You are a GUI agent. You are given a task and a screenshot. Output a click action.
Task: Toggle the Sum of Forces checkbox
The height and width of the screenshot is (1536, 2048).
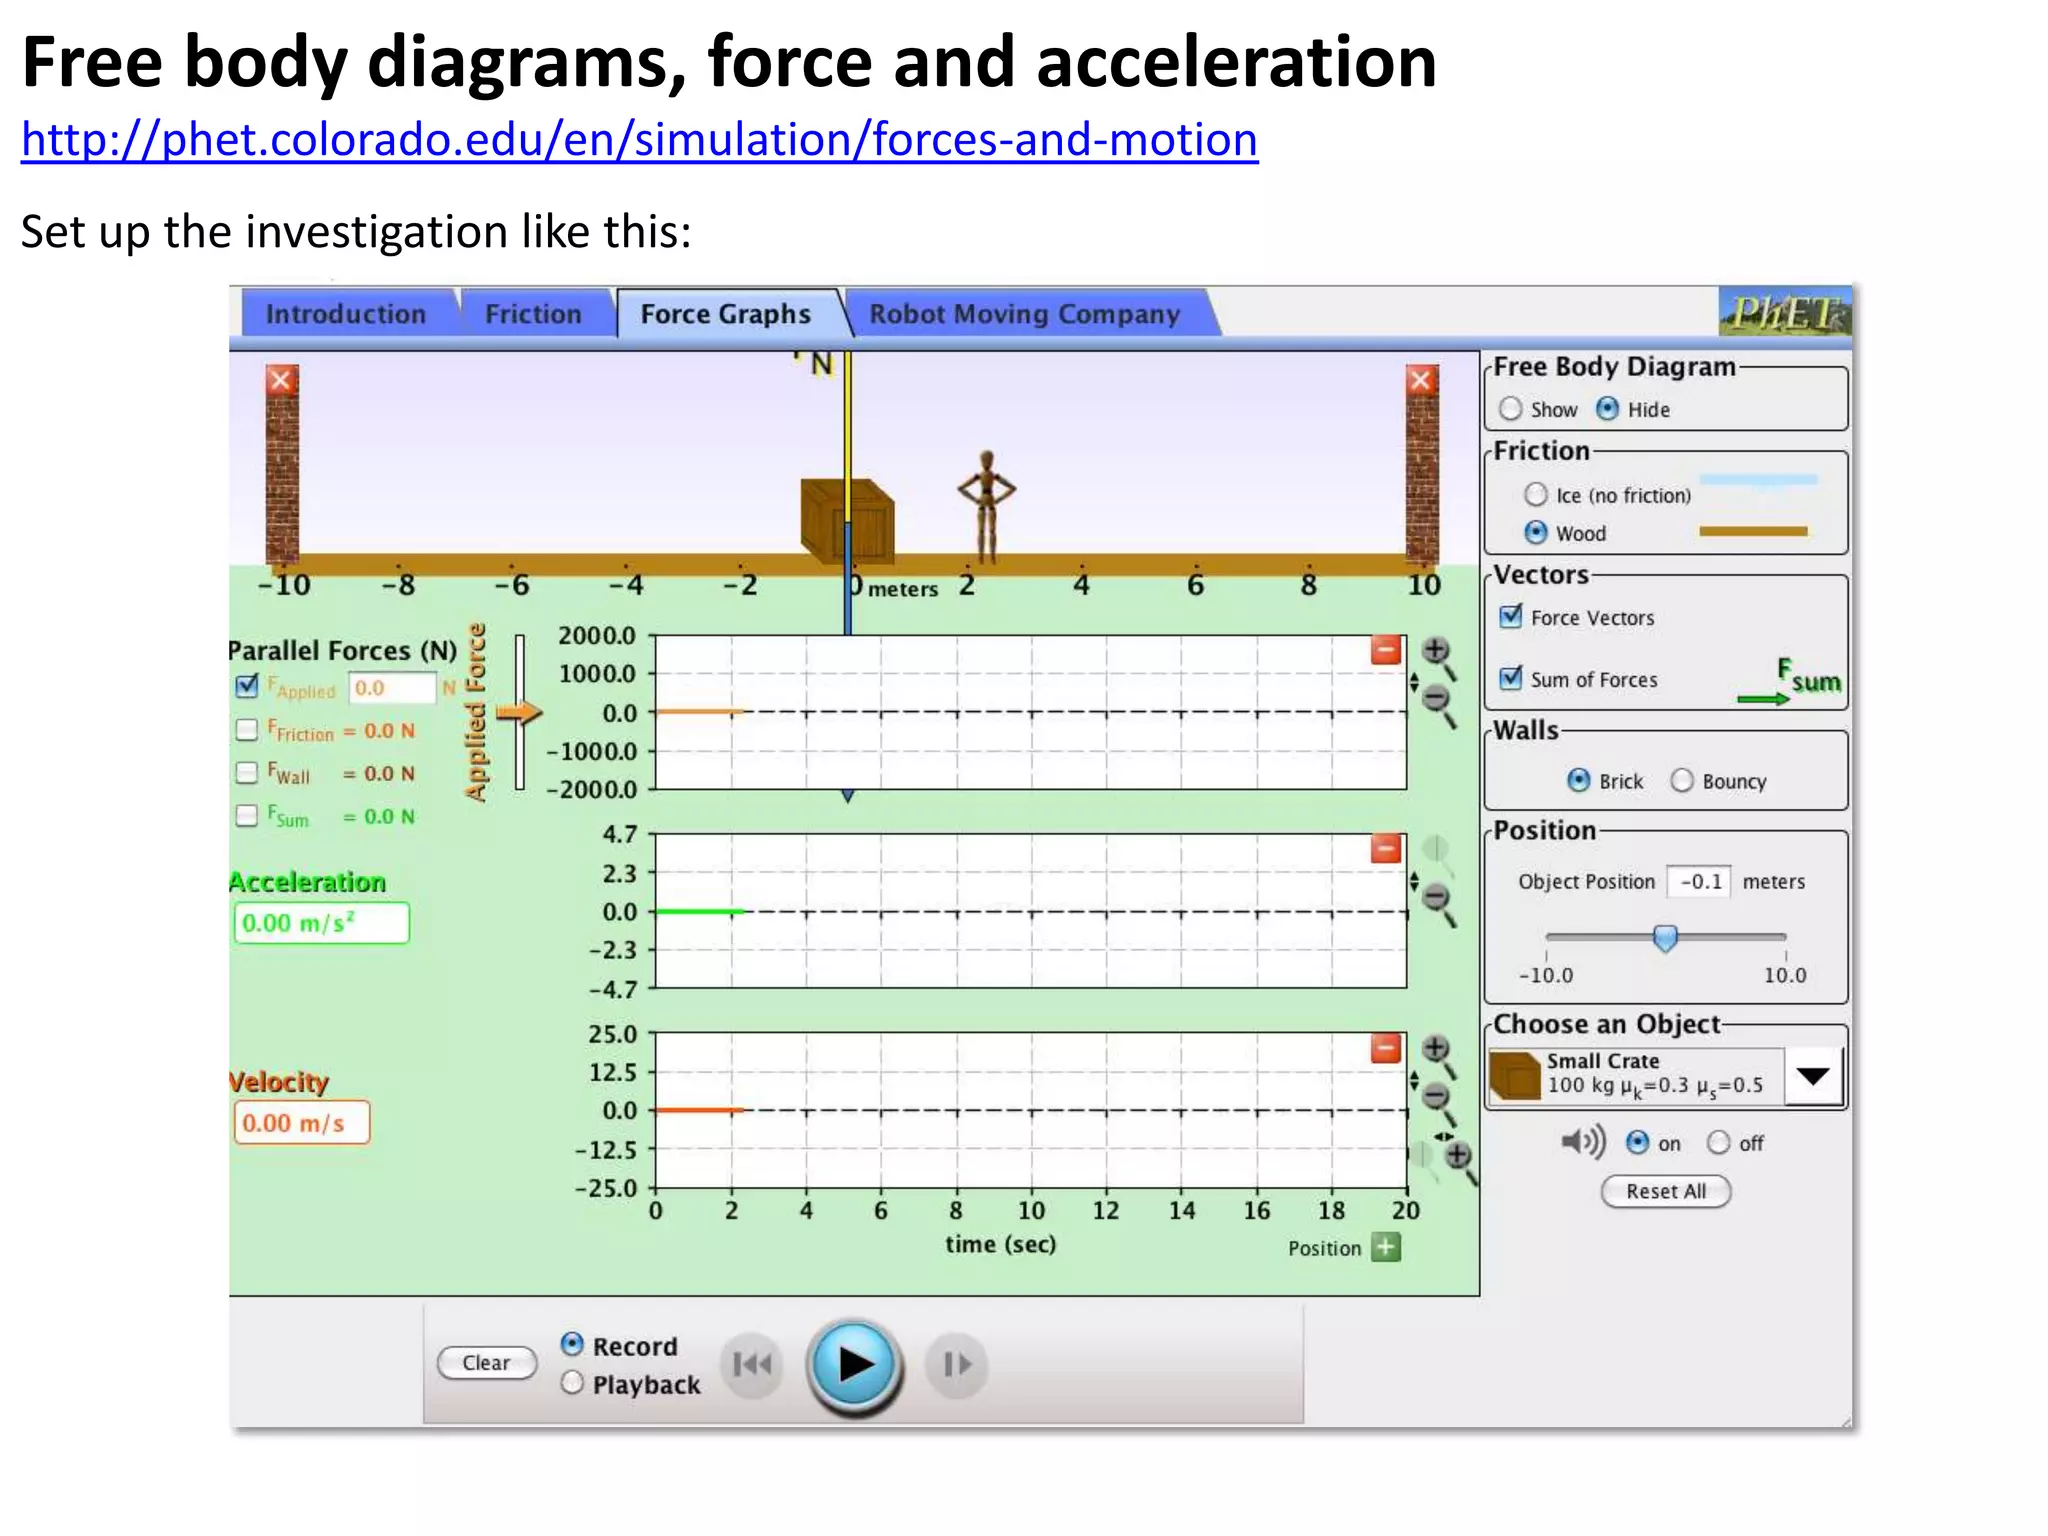click(1511, 678)
